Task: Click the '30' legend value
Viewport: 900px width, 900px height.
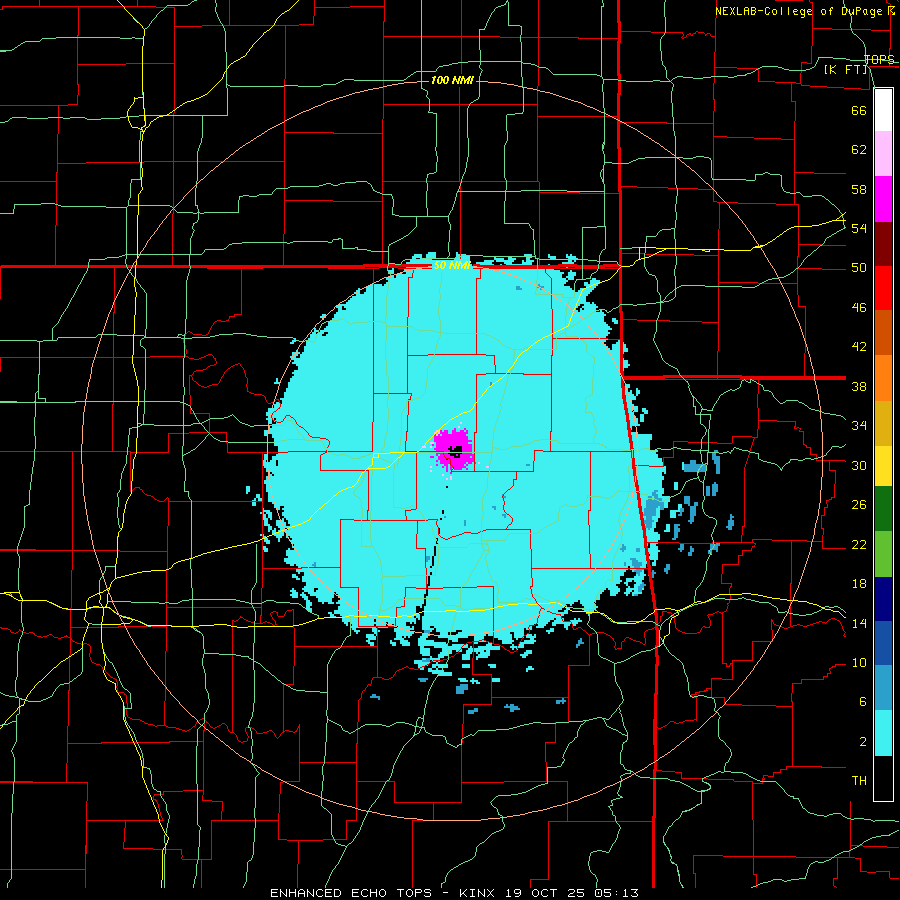Action: pyautogui.click(x=859, y=465)
